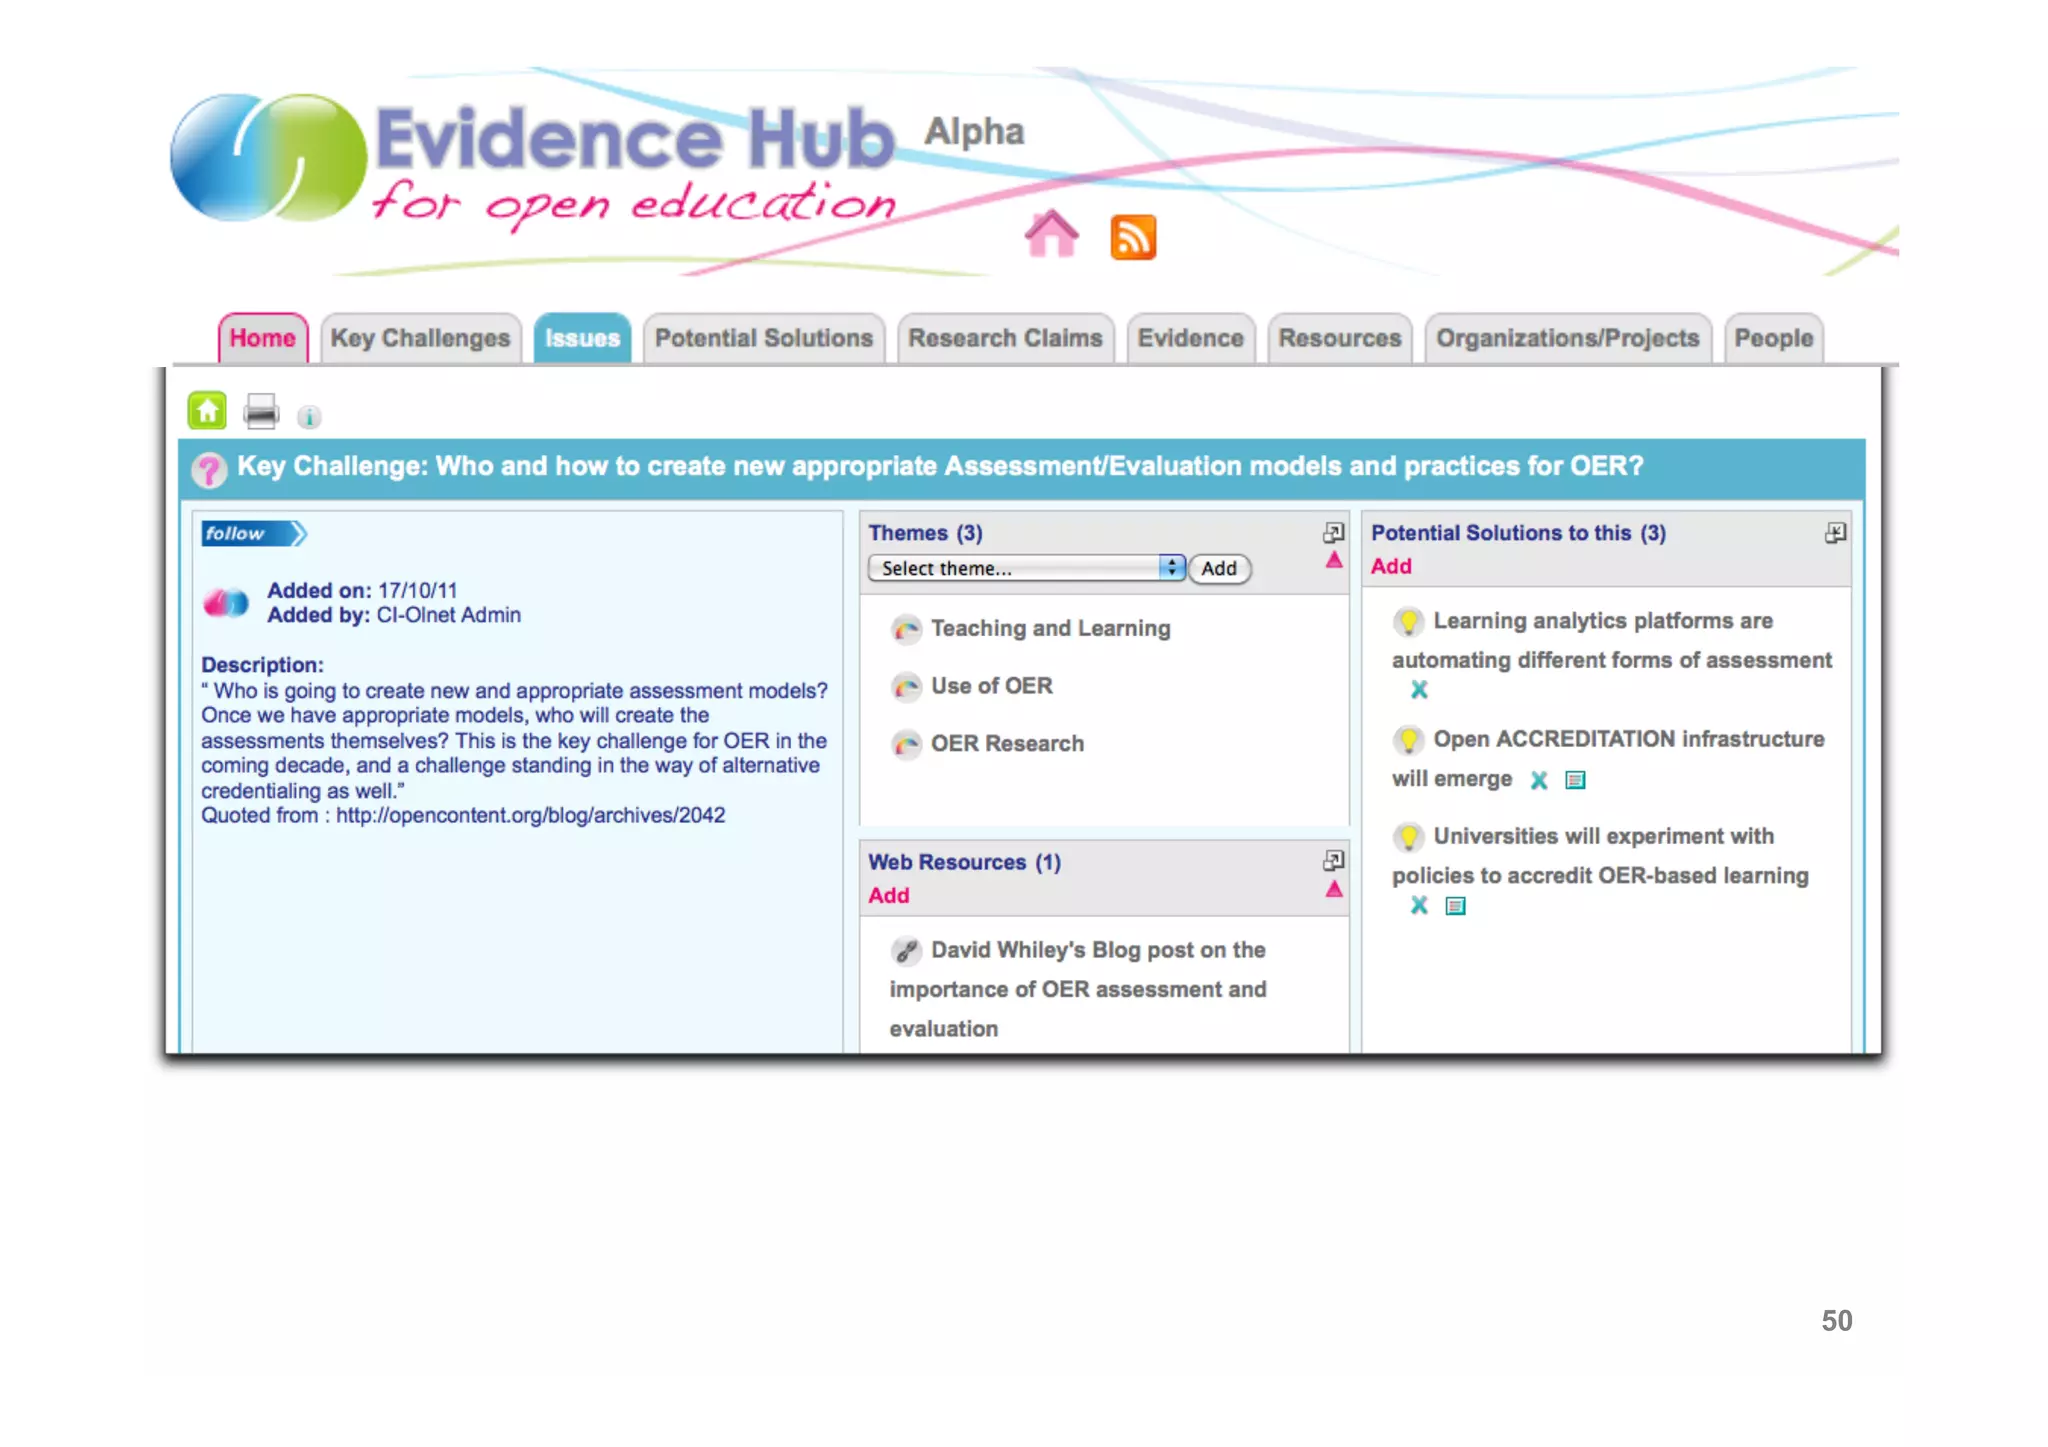Open the Select theme dropdown
The image size is (2048, 1447).
1027,568
